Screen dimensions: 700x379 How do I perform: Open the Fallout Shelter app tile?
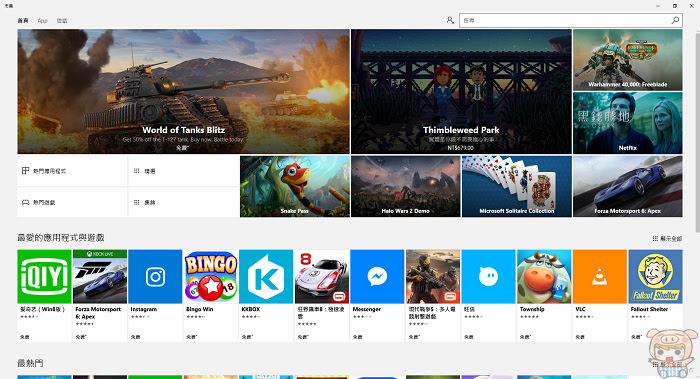[655, 295]
